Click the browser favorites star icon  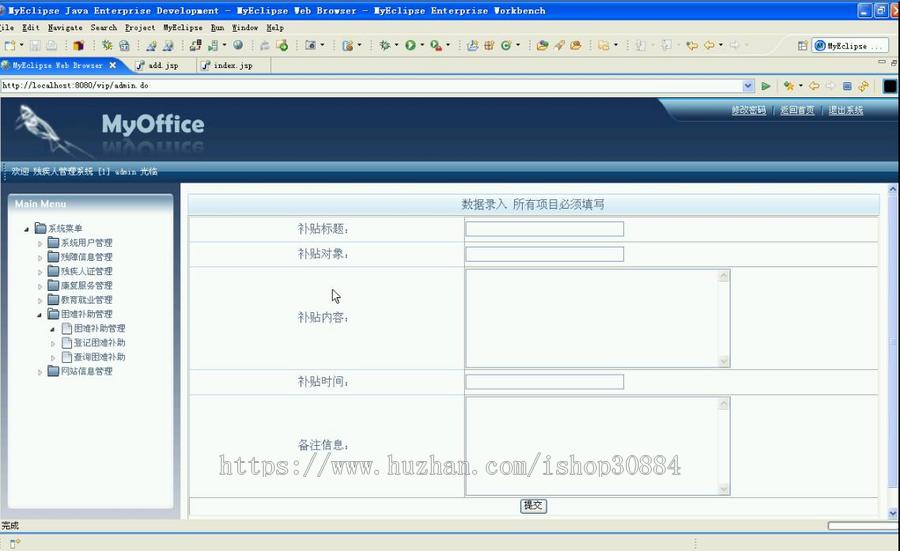789,86
